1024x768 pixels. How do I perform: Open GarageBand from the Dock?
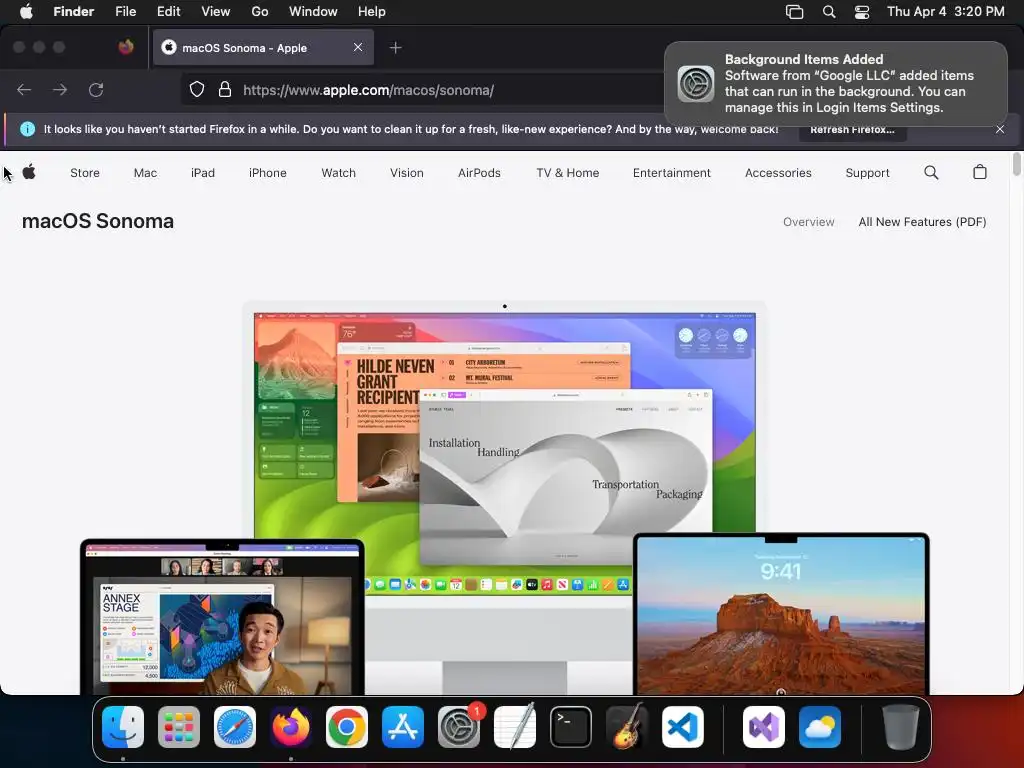[x=627, y=727]
